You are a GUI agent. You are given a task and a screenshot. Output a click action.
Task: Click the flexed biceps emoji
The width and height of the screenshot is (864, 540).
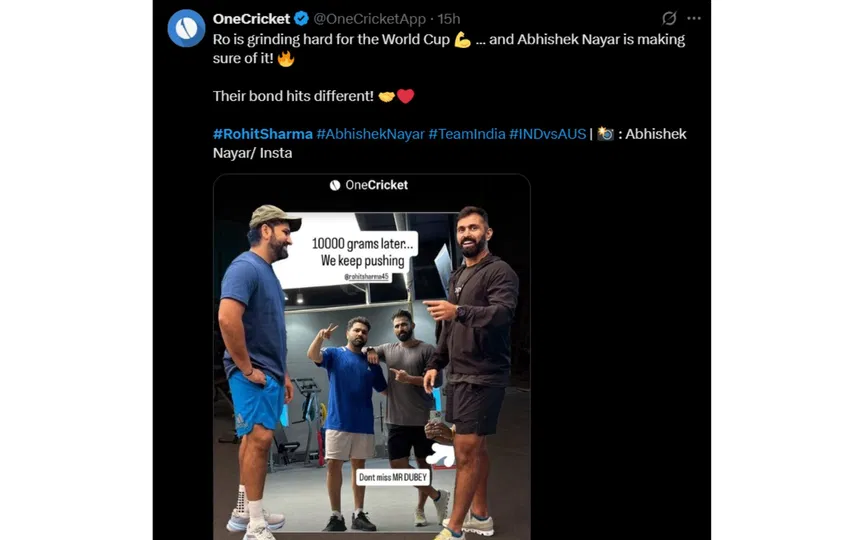click(x=462, y=40)
